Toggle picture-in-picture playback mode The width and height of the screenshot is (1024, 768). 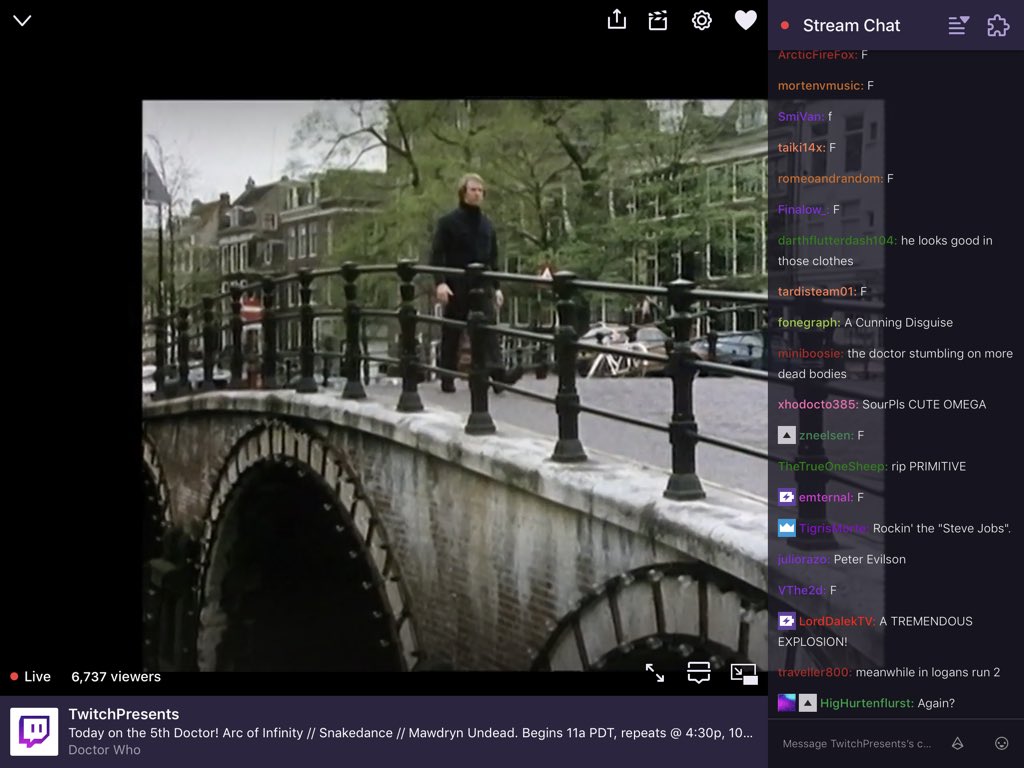[x=745, y=675]
